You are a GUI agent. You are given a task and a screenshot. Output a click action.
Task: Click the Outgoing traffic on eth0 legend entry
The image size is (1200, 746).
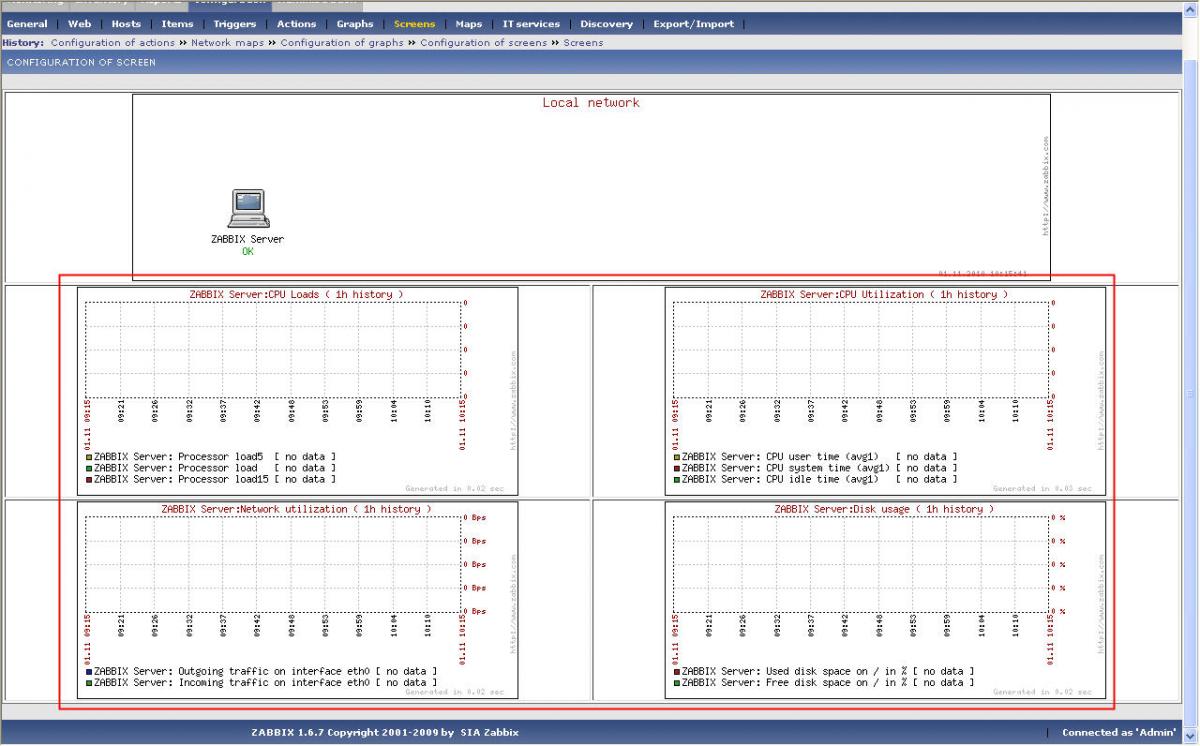click(x=261, y=671)
